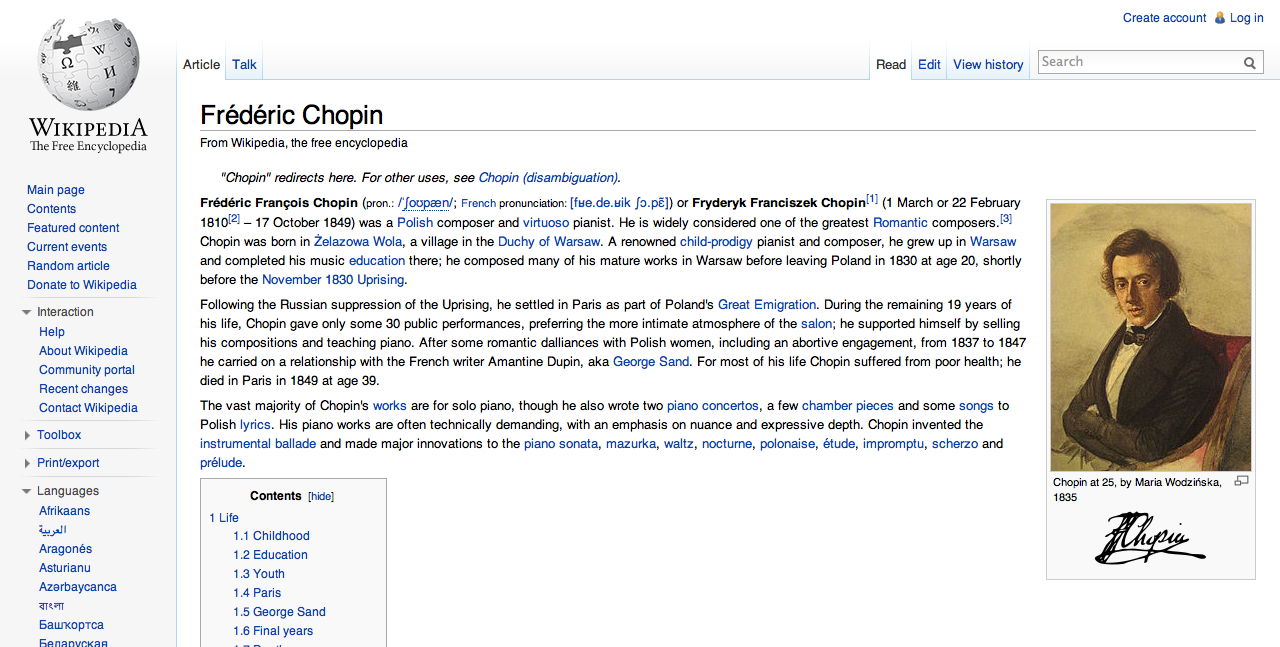Go to Main page in sidebar

pyautogui.click(x=56, y=190)
